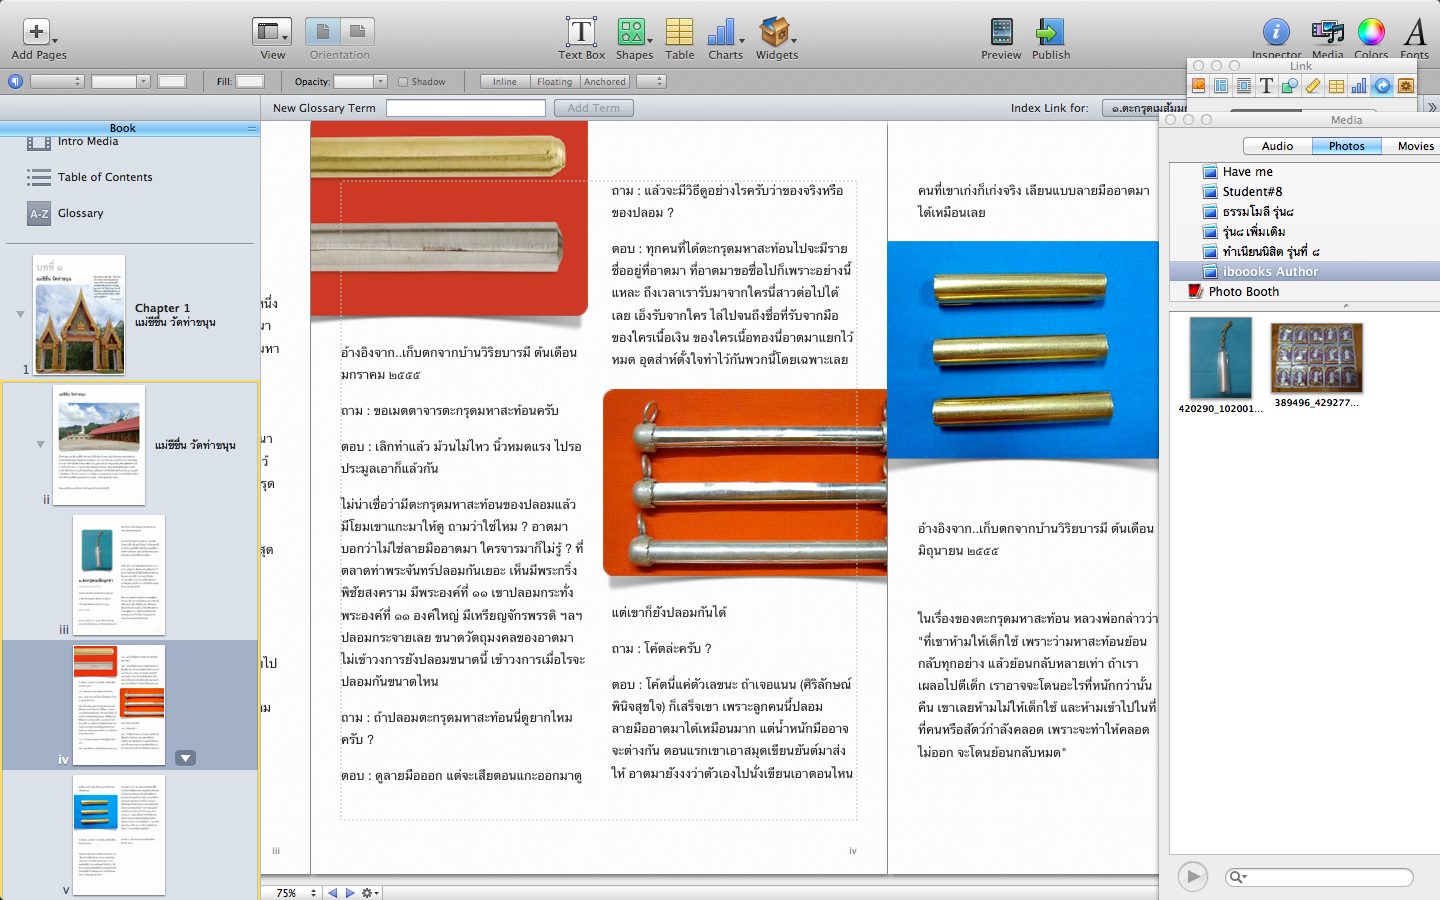This screenshot has height=900, width=1440.
Task: Click the Fill color well
Action: pyautogui.click(x=250, y=82)
